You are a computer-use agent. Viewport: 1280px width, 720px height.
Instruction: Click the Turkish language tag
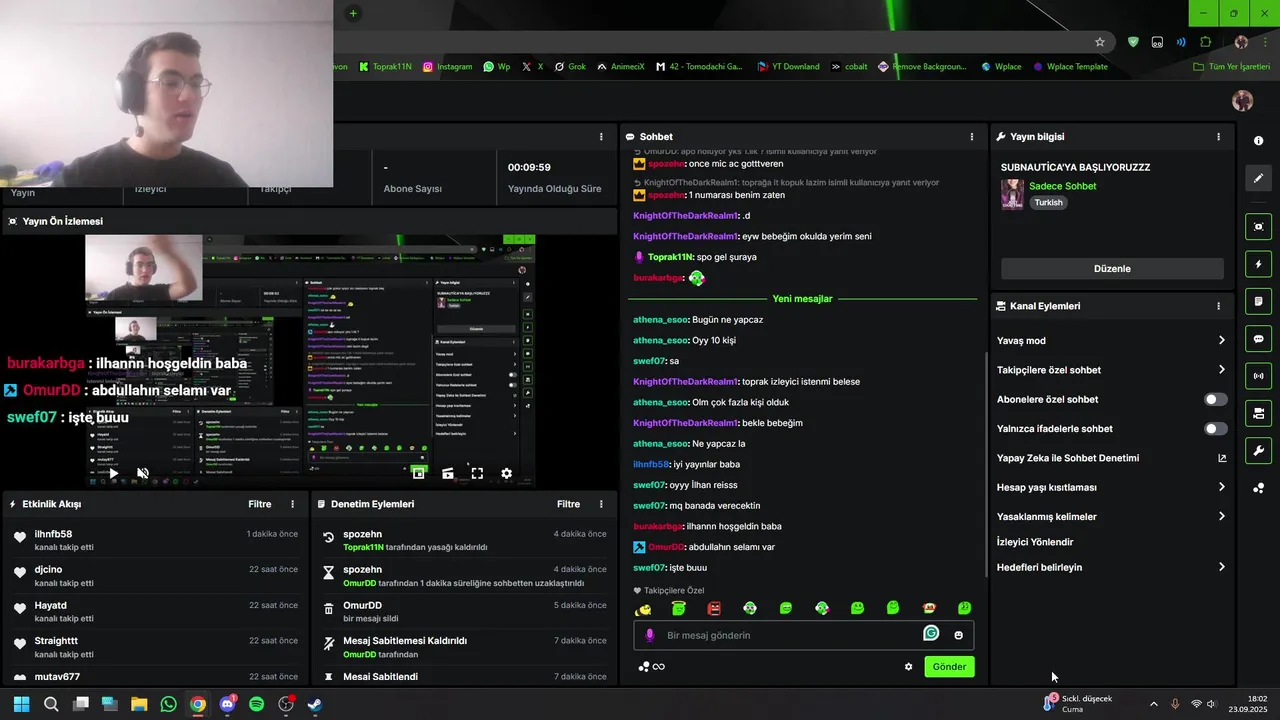click(x=1048, y=203)
